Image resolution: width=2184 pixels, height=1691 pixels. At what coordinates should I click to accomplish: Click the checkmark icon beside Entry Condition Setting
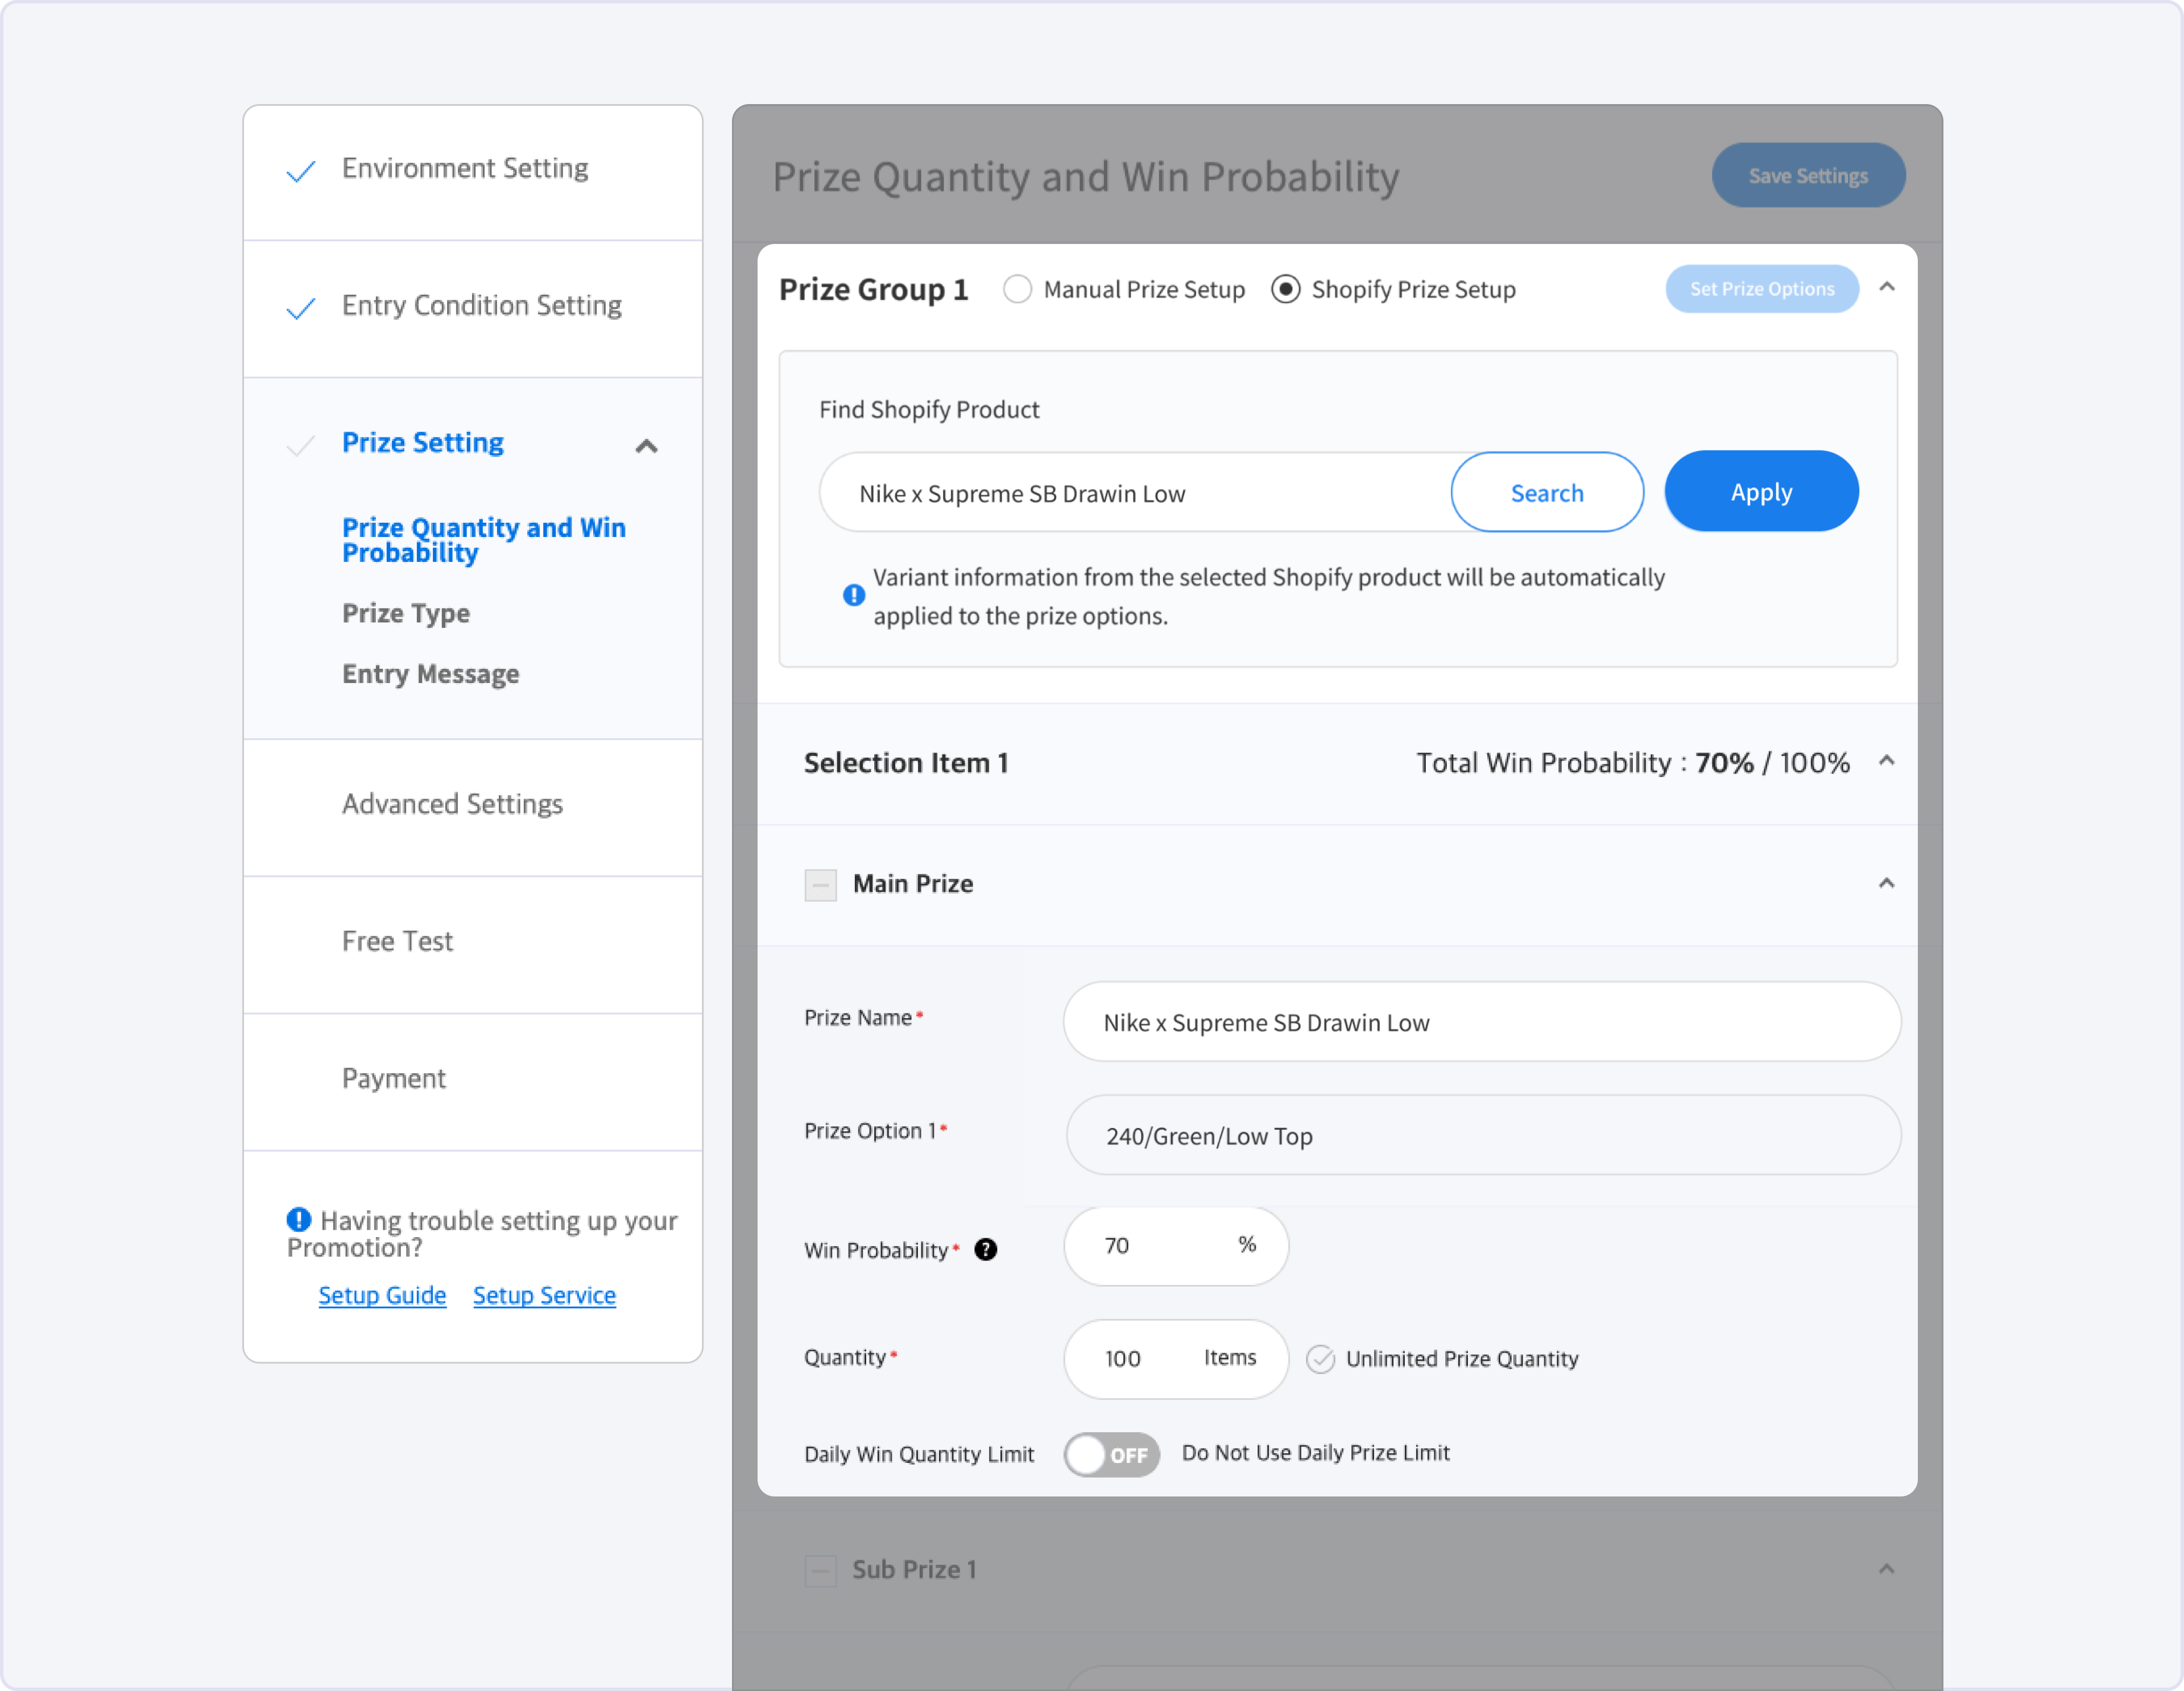point(301,308)
